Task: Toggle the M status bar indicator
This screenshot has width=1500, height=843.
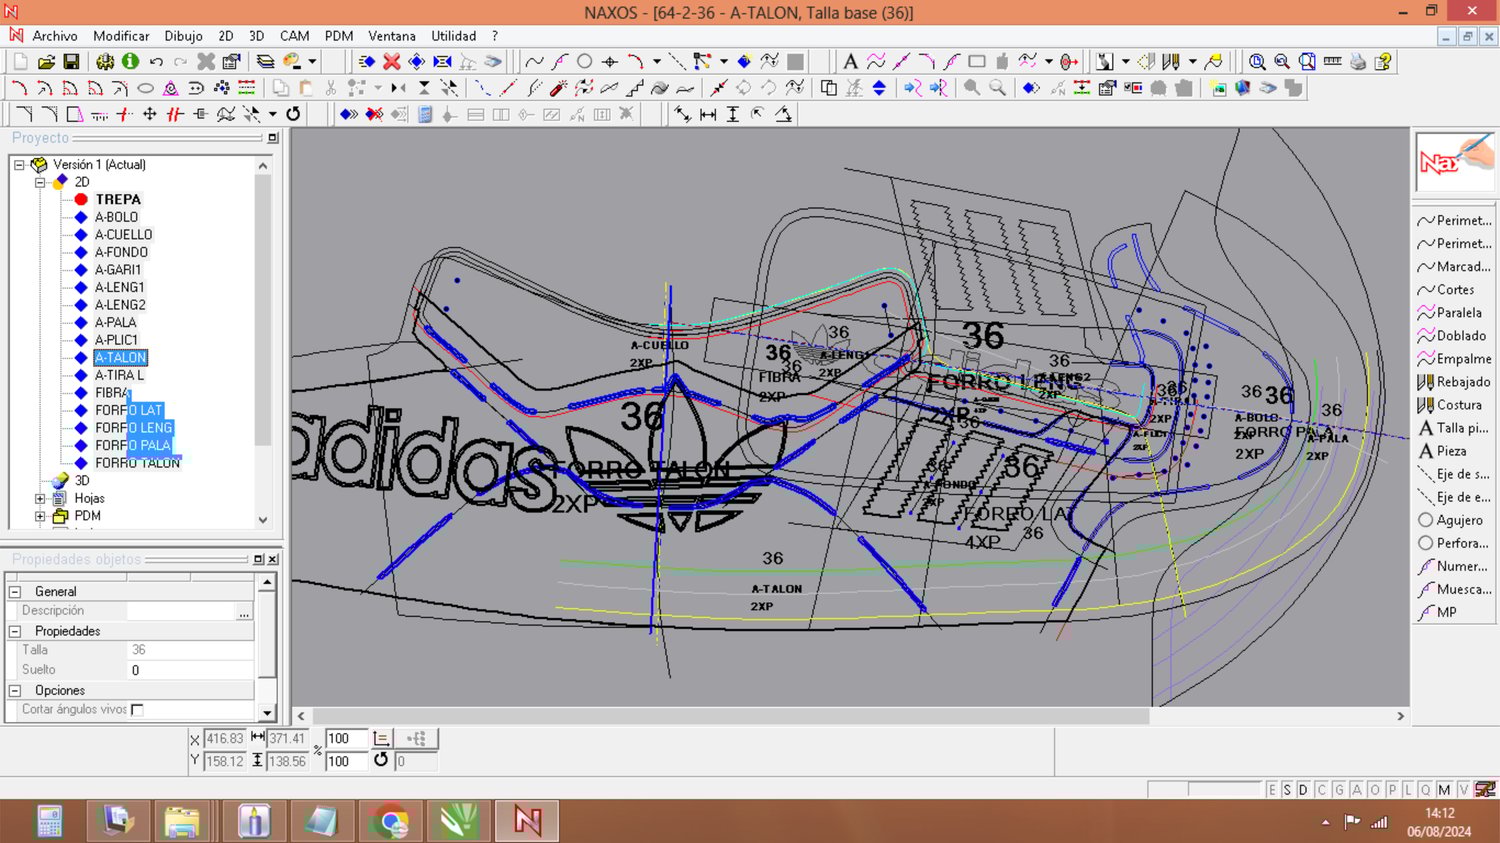Action: (x=1444, y=790)
